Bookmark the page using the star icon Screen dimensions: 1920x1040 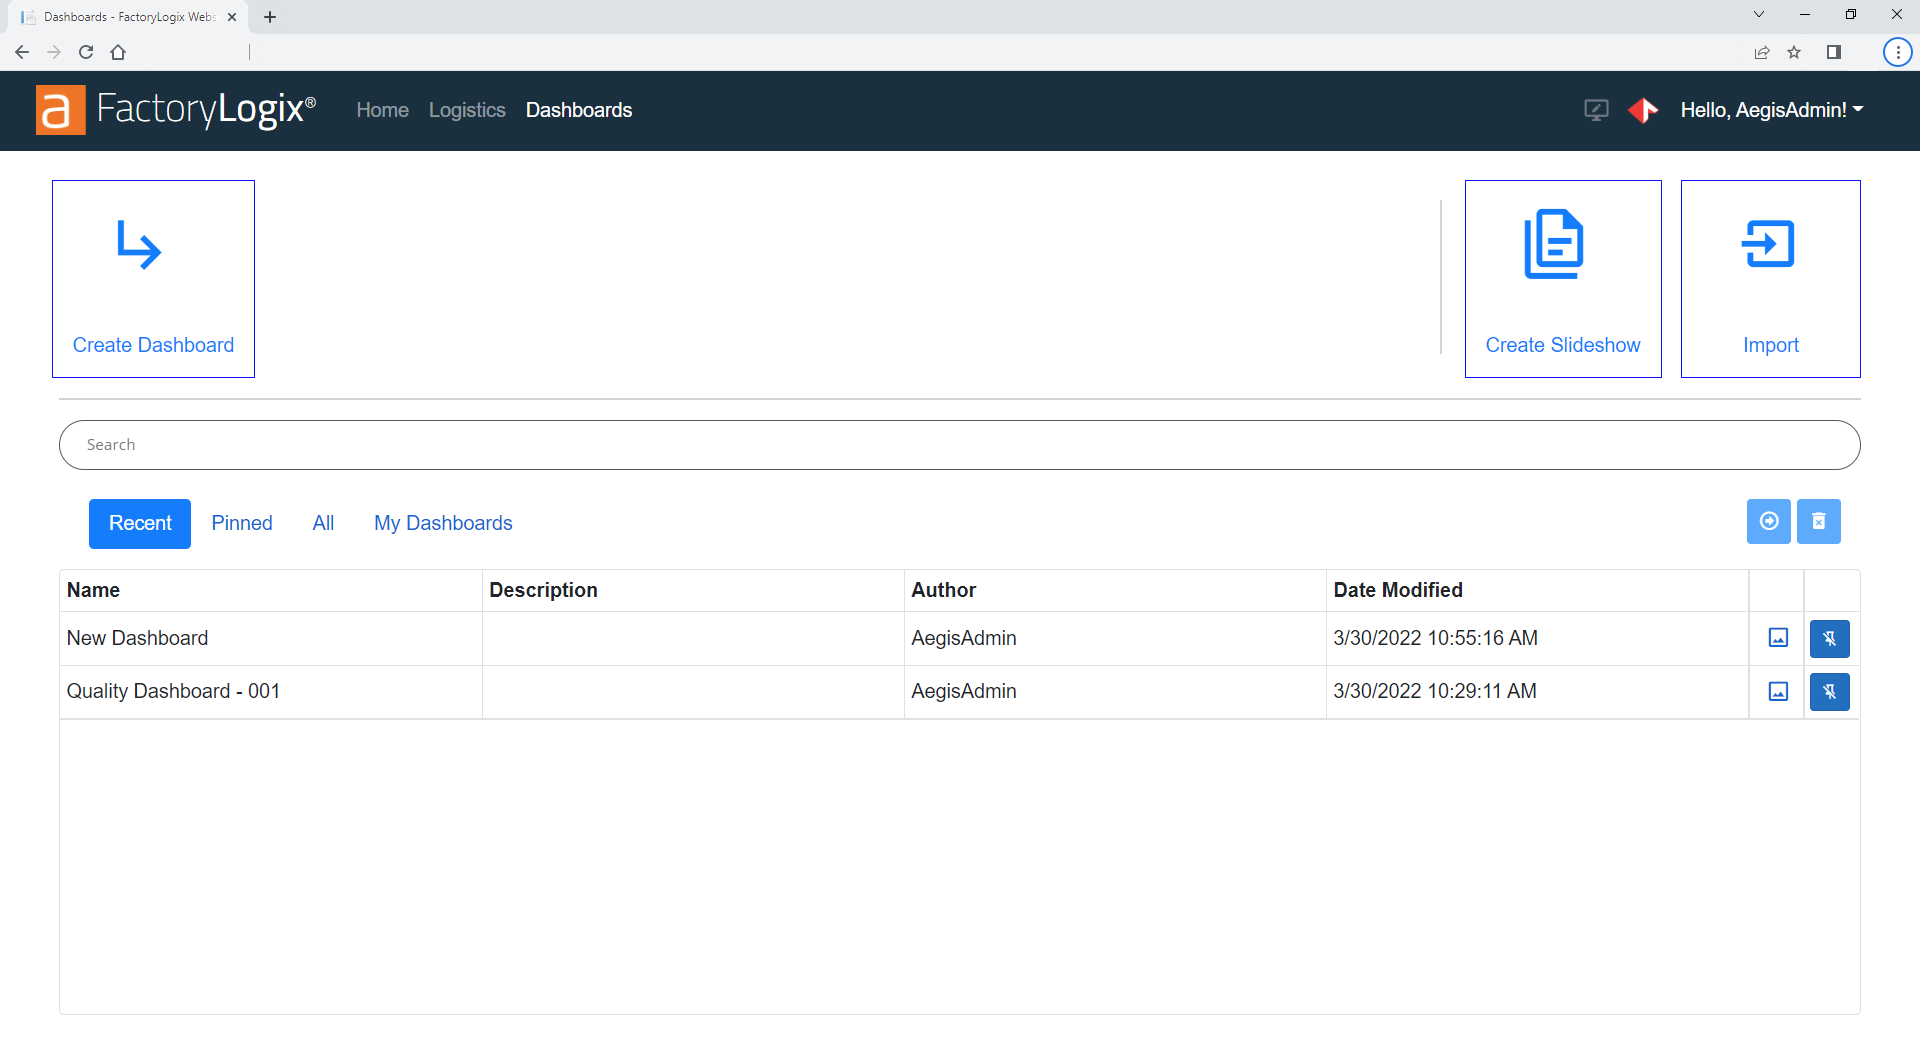1795,52
